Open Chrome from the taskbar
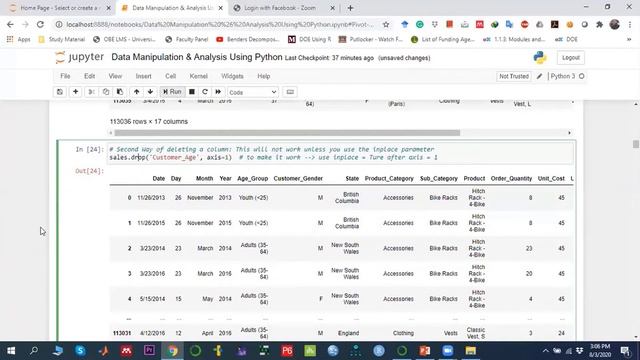Screen dimensions: 640x360 [173, 351]
